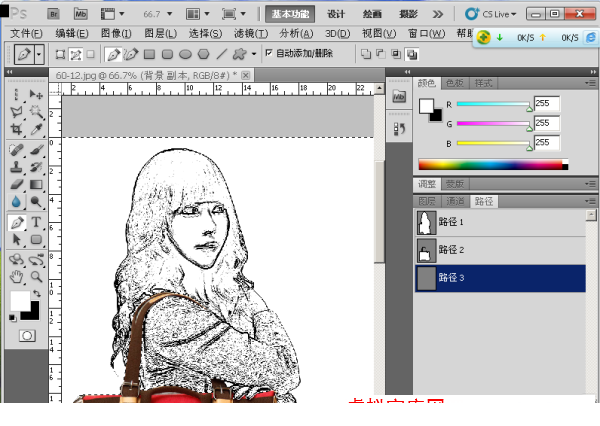Select the Eraser tool

[16, 184]
